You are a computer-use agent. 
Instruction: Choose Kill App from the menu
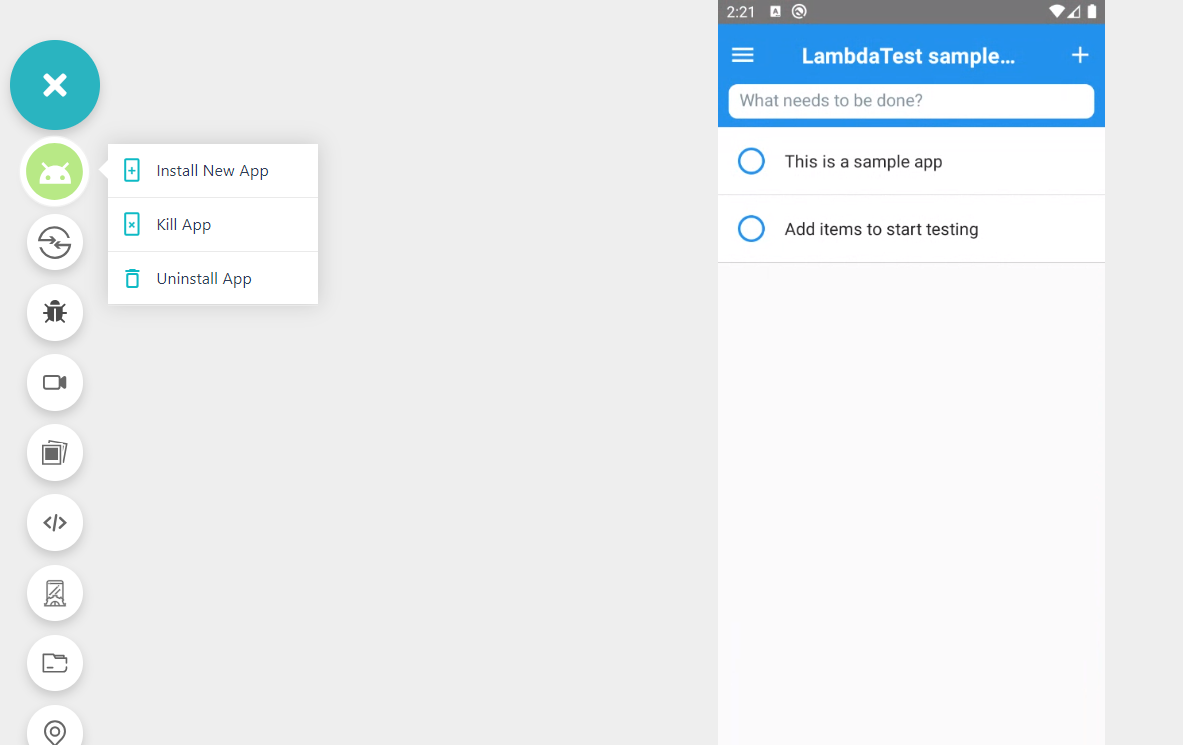tap(184, 225)
